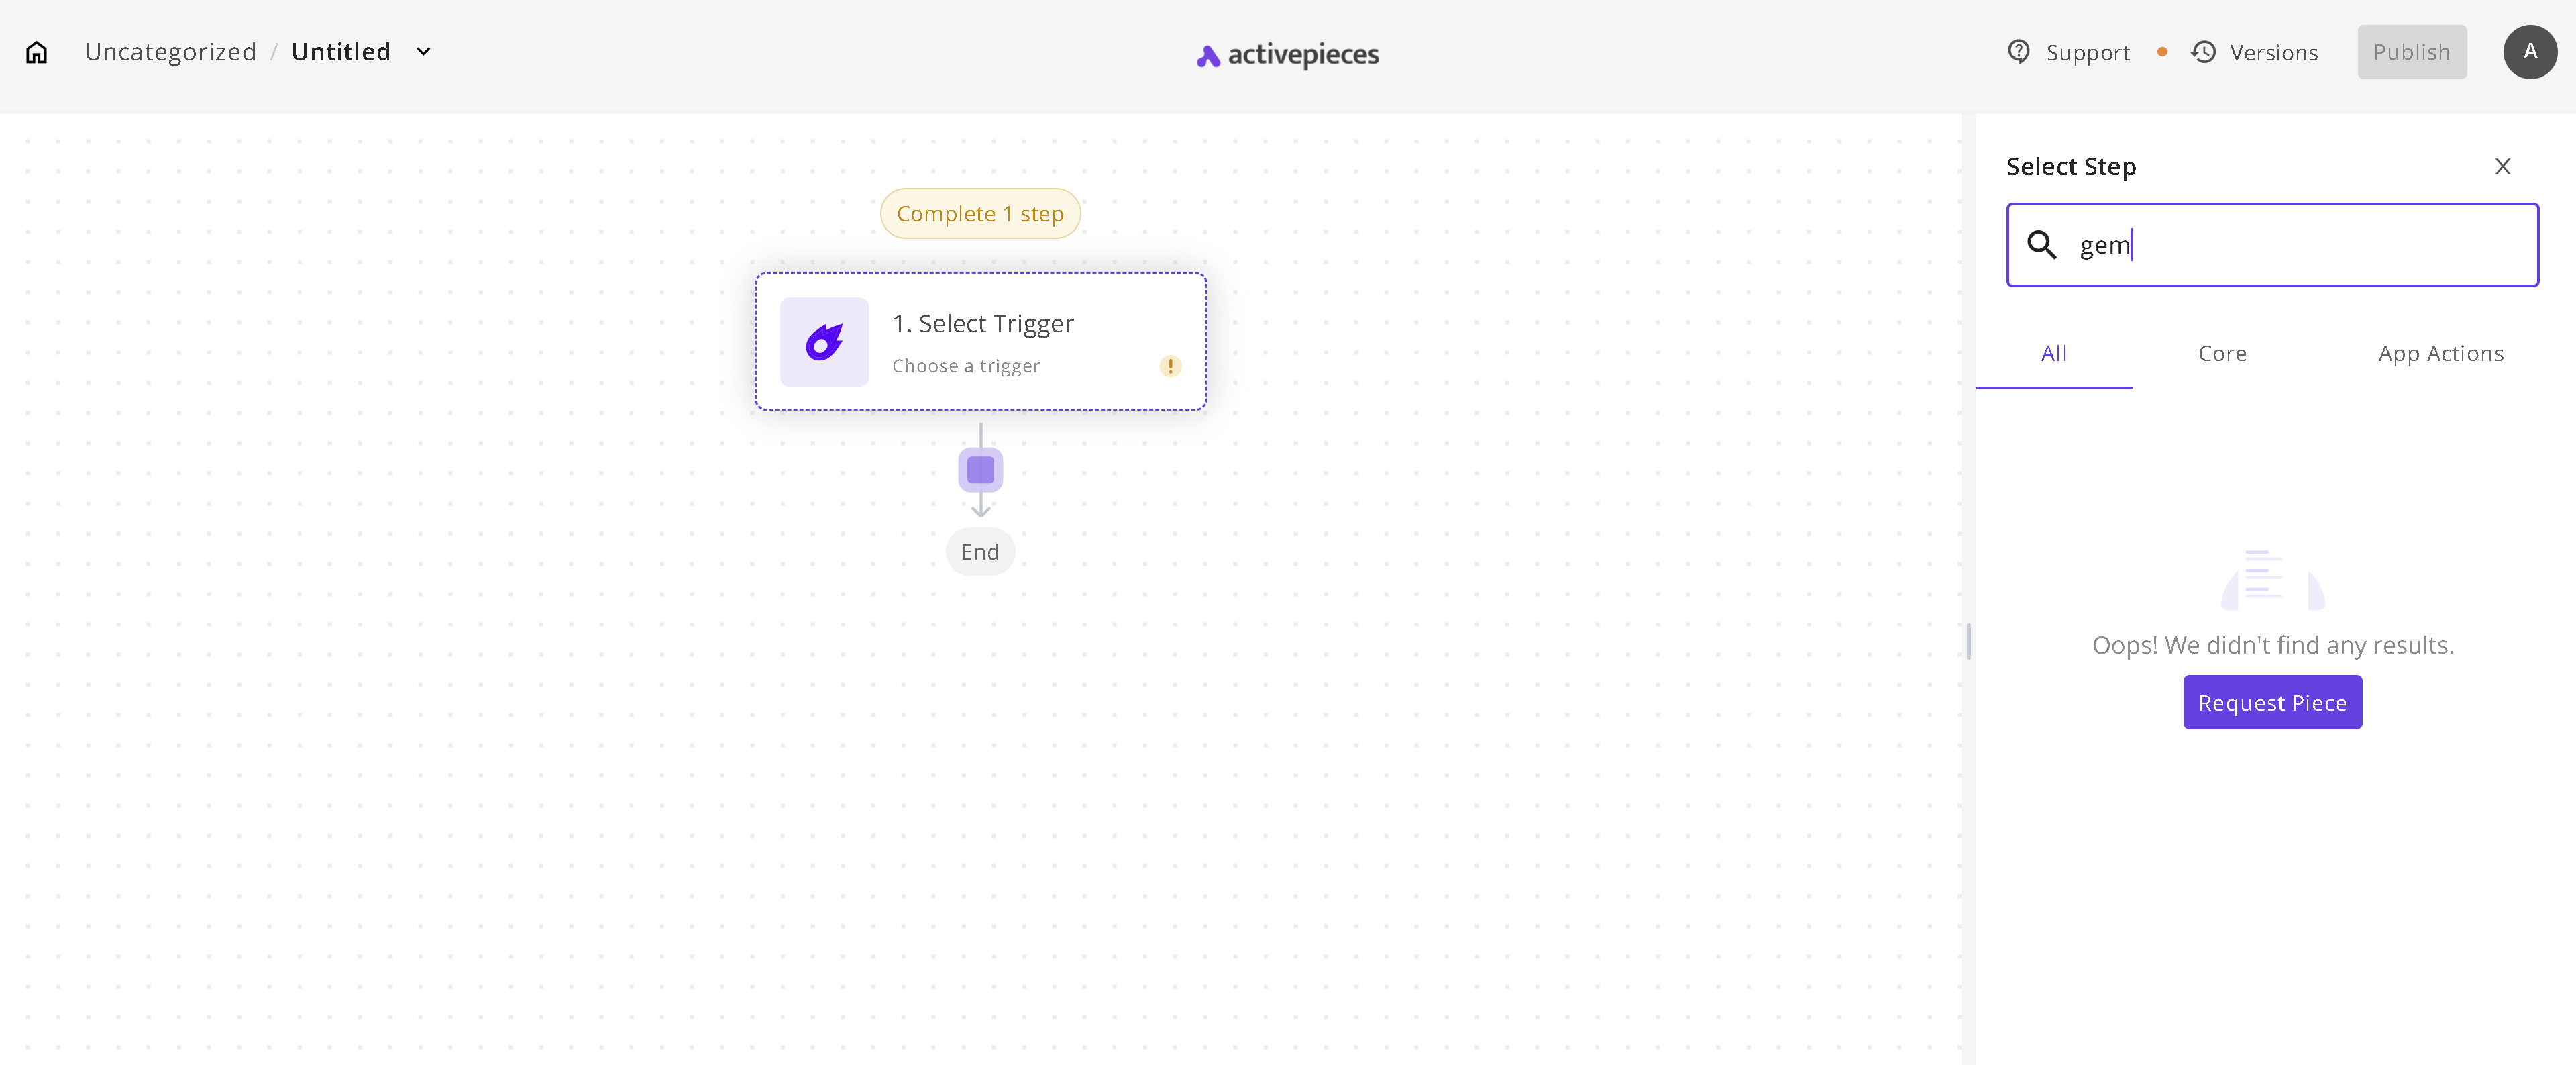Click the yellow warning icon on trigger
This screenshot has height=1065, width=2576.
pyautogui.click(x=1170, y=366)
